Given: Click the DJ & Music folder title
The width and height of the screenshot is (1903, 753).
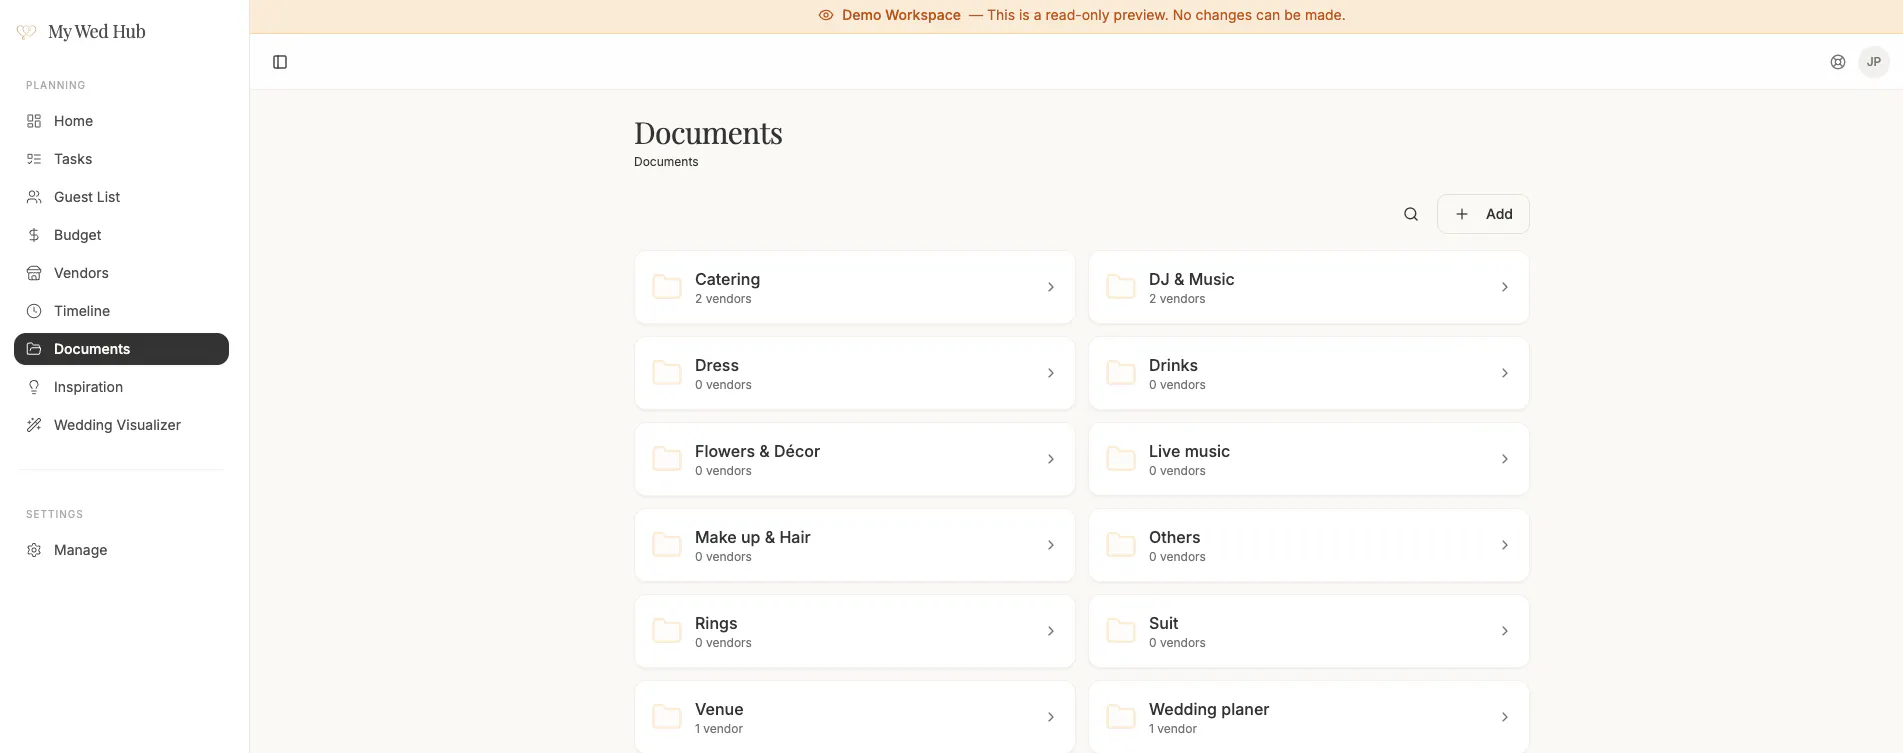Looking at the screenshot, I should 1191,279.
